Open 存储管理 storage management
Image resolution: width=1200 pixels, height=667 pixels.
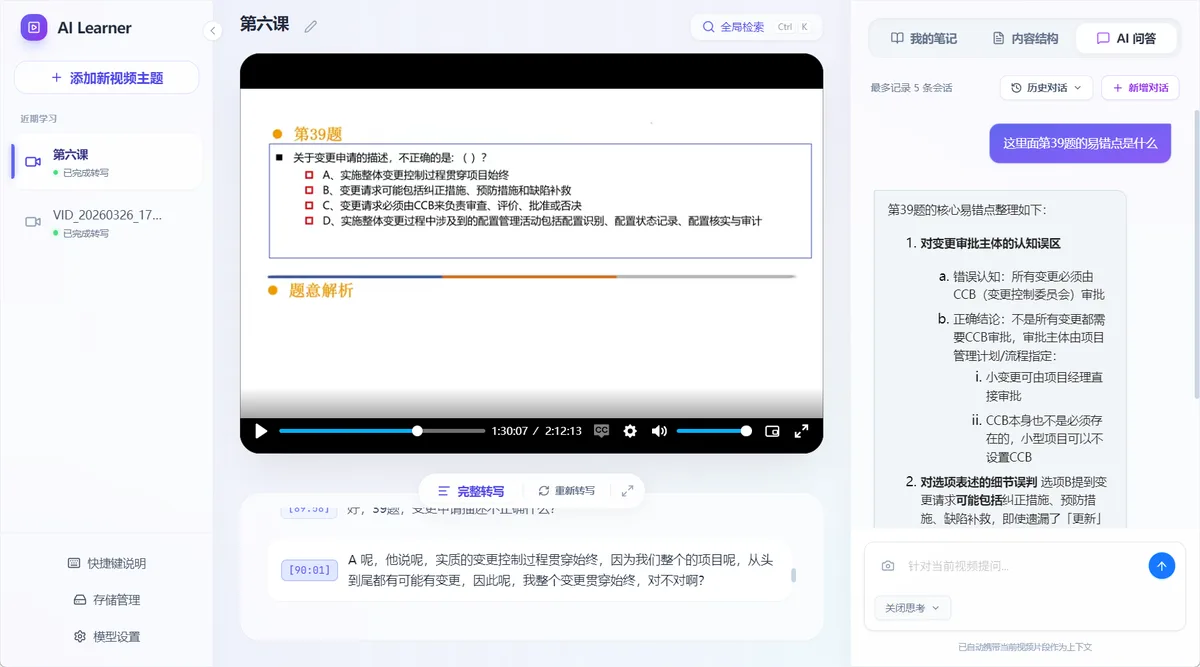coord(106,600)
